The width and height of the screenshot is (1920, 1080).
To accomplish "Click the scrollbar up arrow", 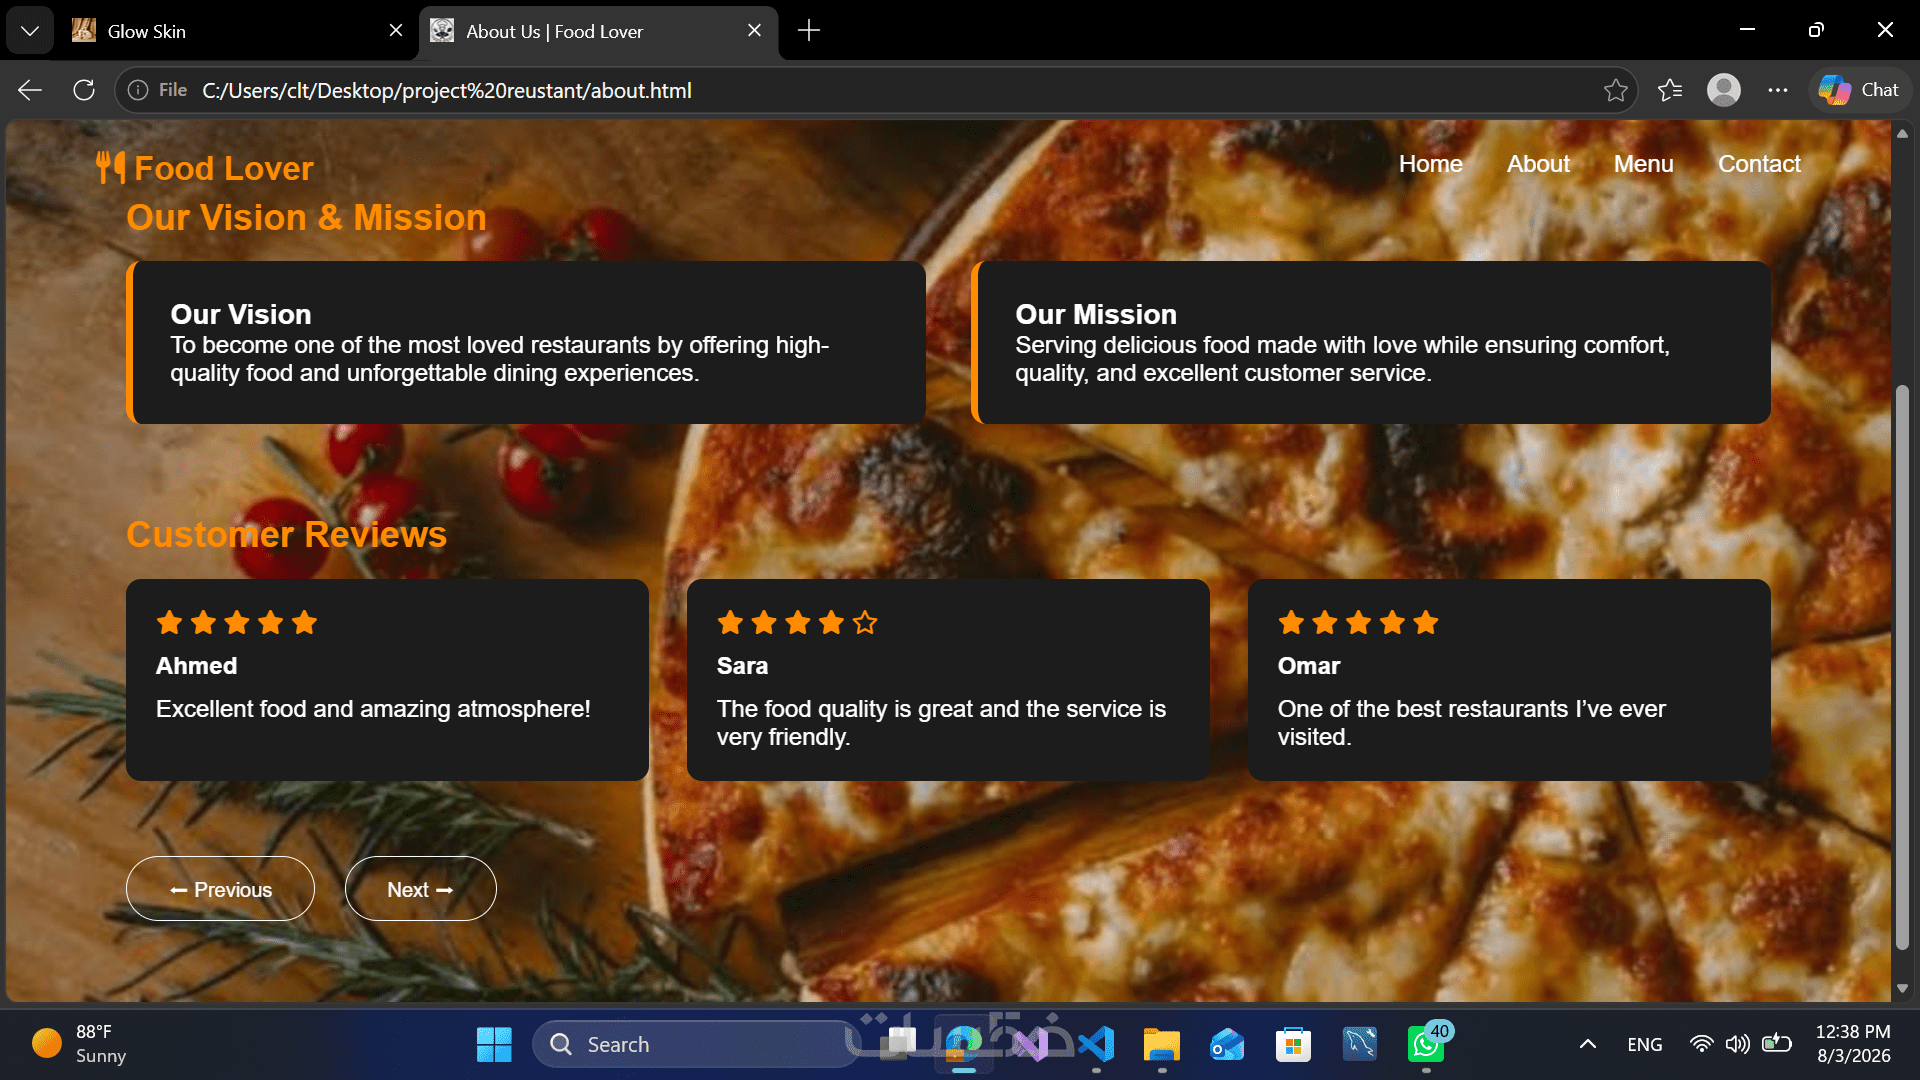I will click(x=1902, y=133).
